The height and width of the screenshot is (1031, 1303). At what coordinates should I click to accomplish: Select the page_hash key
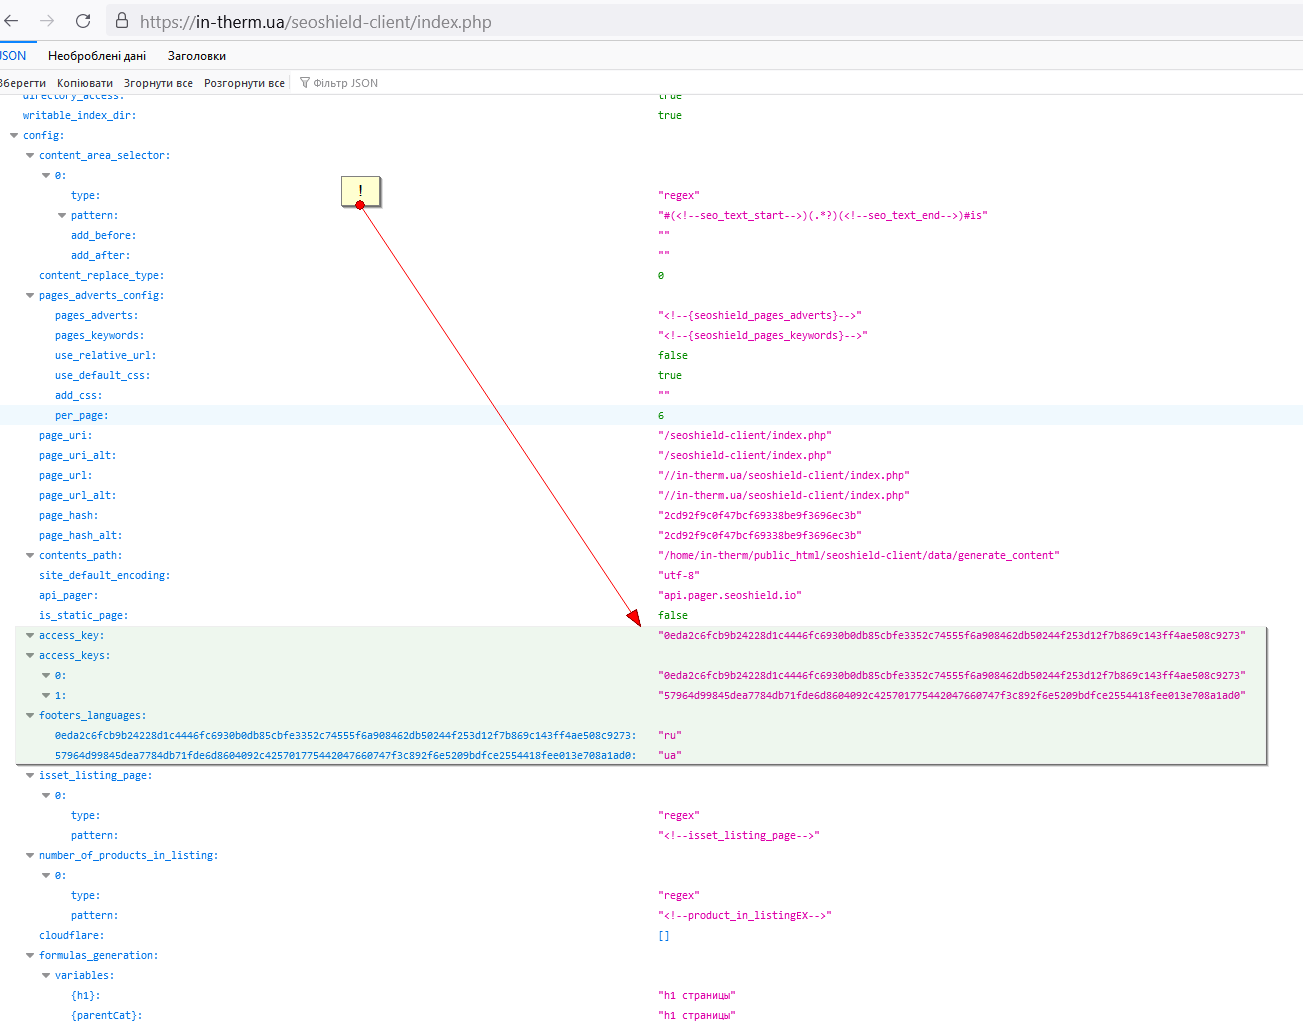(68, 516)
